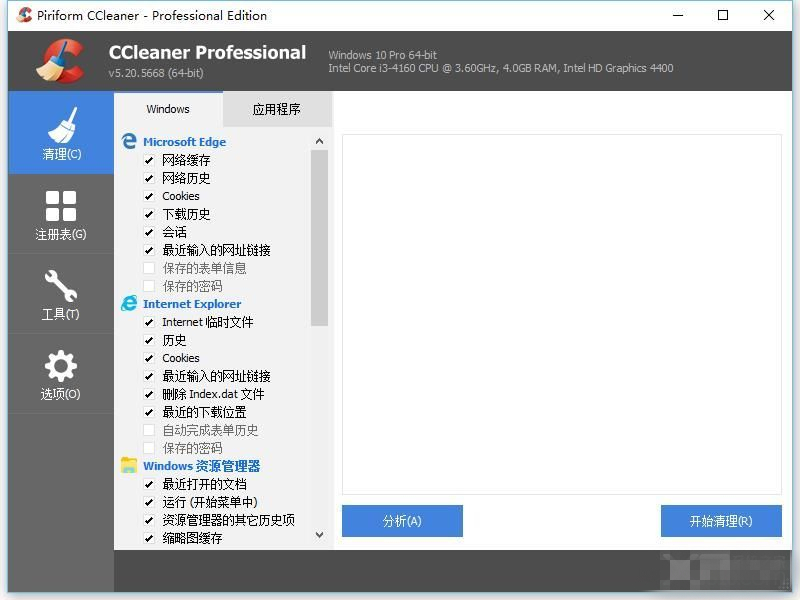Click the cleaner list scrollbar thumb
Image resolution: width=800 pixels, height=600 pixels.
319,238
